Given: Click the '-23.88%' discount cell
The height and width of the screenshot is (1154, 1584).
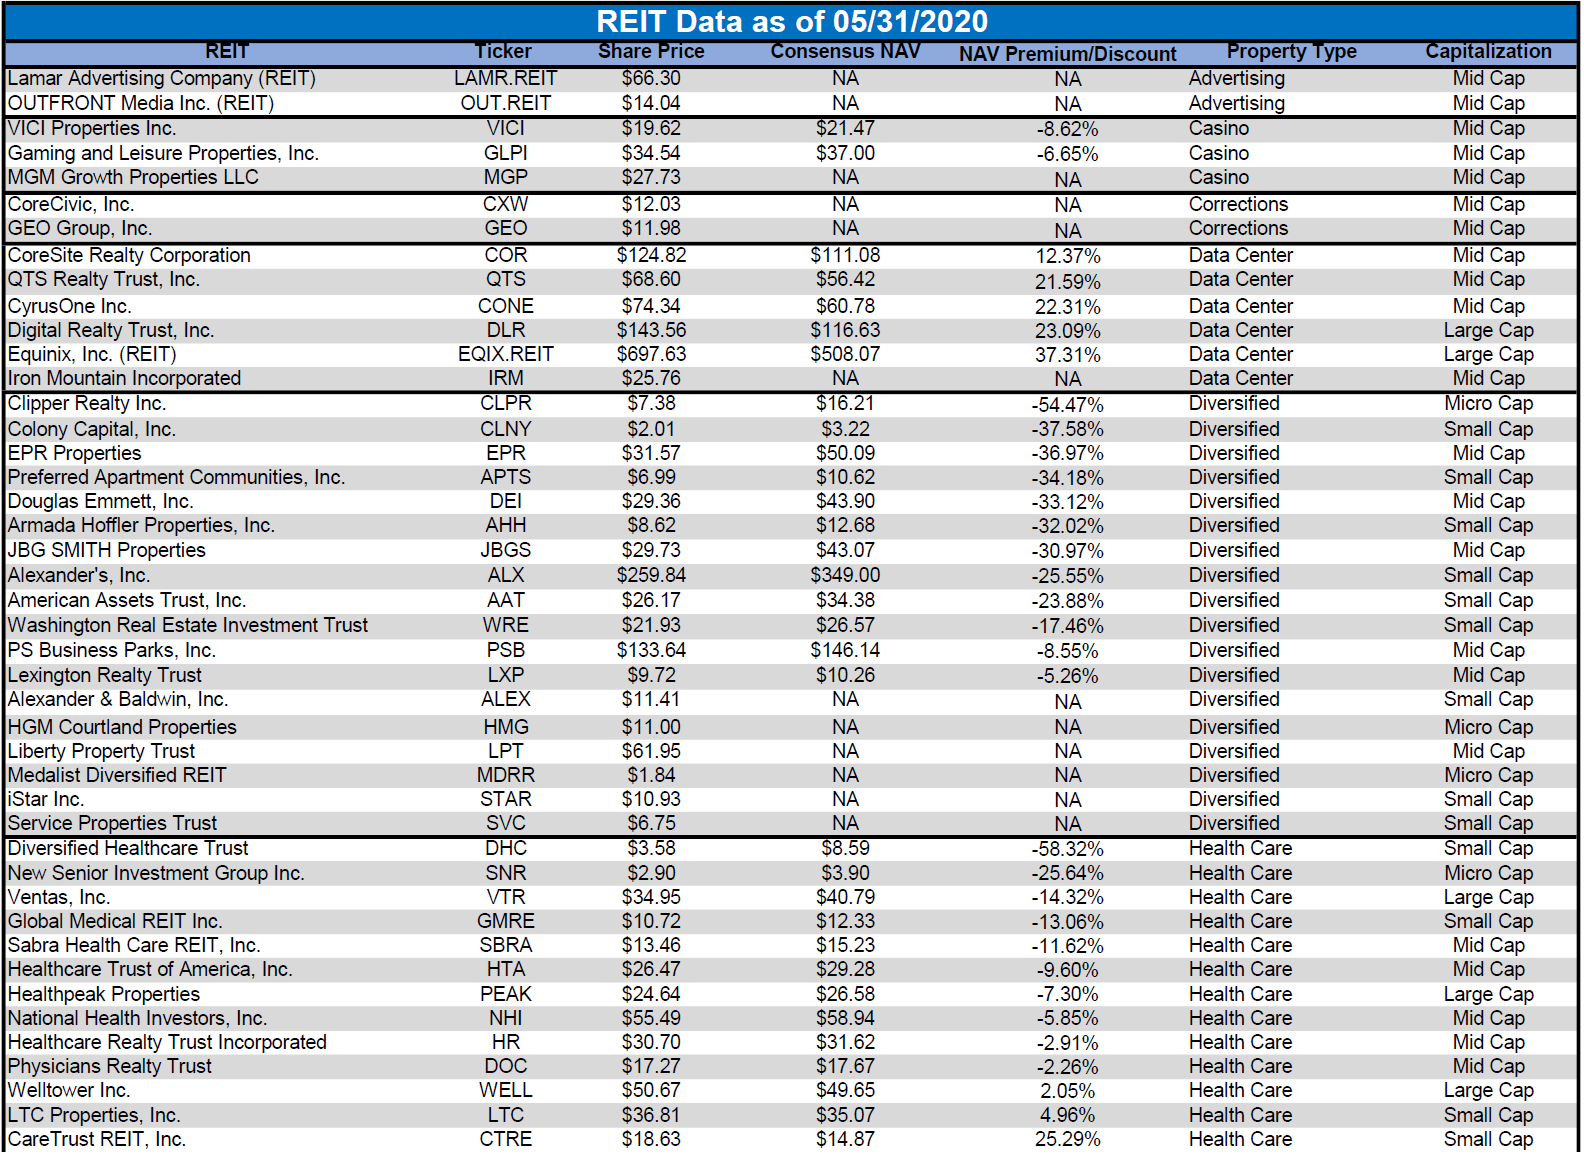Looking at the screenshot, I should [x=1067, y=601].
